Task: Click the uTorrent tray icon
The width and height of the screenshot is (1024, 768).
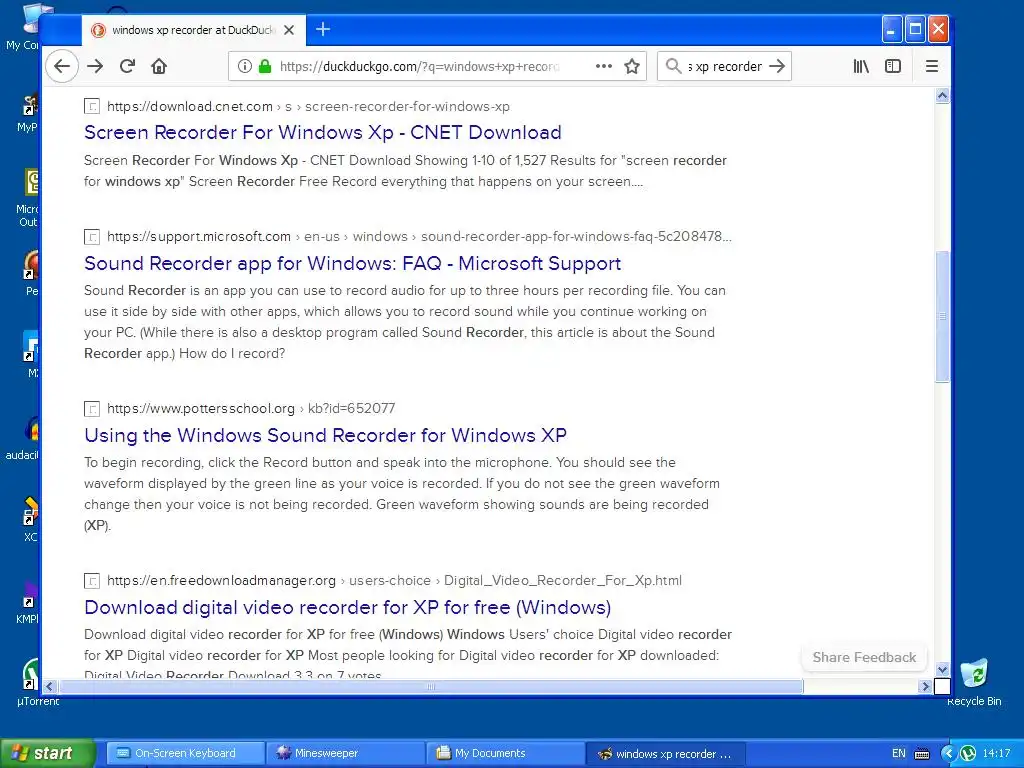Action: (967, 753)
